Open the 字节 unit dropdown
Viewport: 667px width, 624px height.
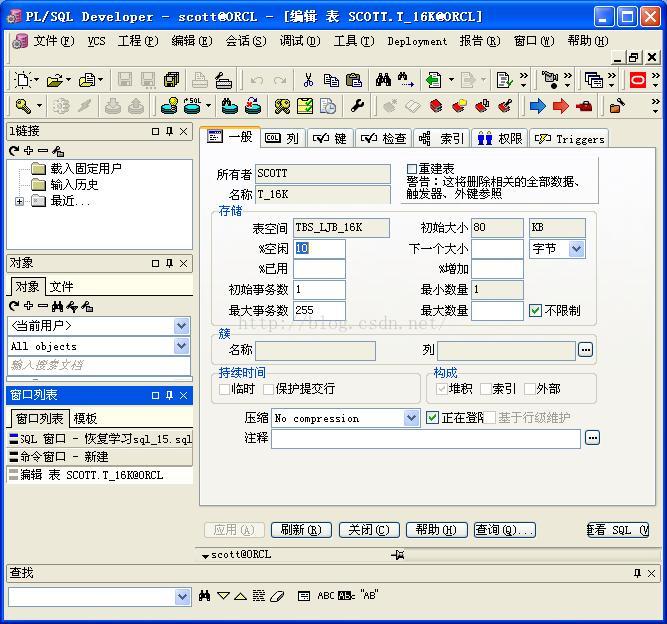tap(576, 248)
